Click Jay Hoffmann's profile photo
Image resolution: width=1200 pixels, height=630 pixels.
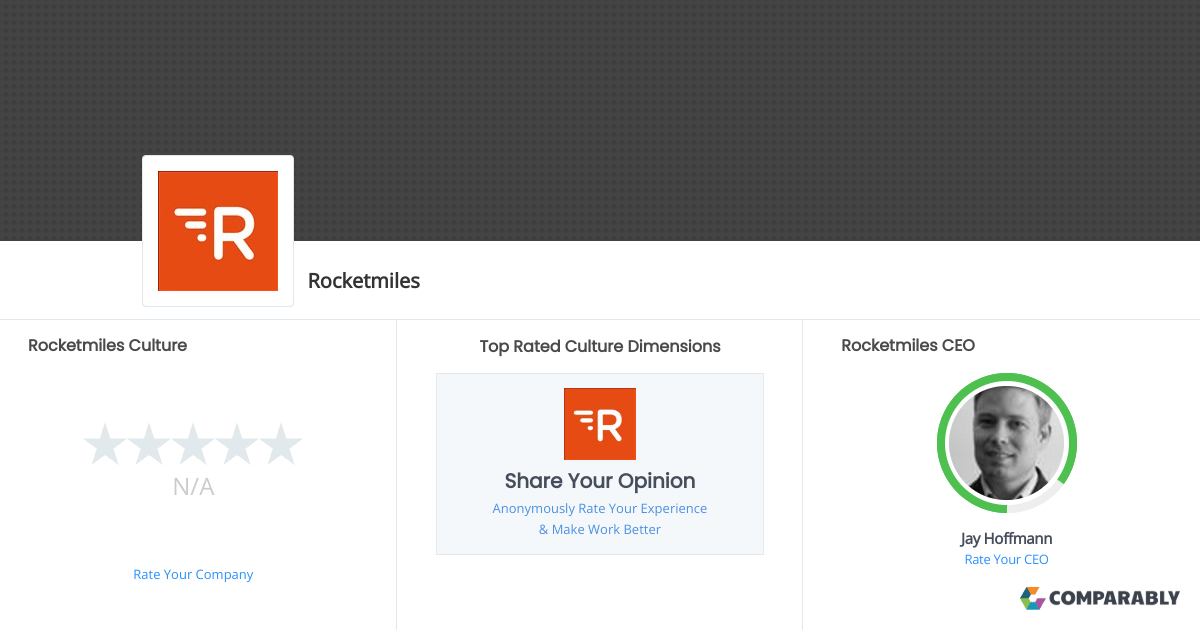click(1006, 443)
